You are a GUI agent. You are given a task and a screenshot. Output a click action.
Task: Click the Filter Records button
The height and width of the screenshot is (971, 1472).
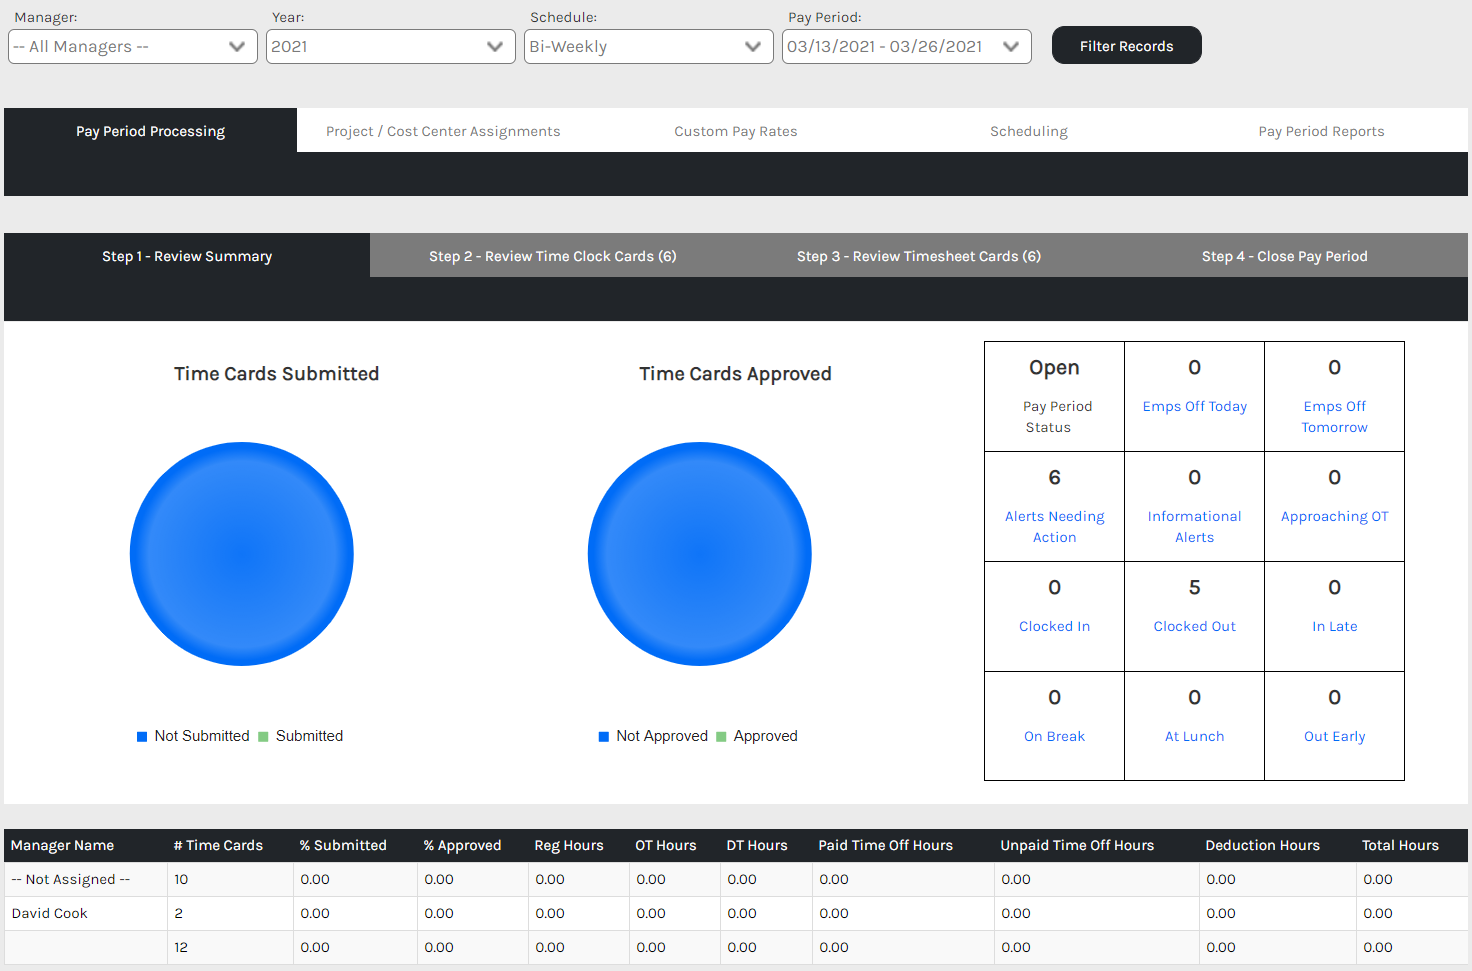(1126, 46)
